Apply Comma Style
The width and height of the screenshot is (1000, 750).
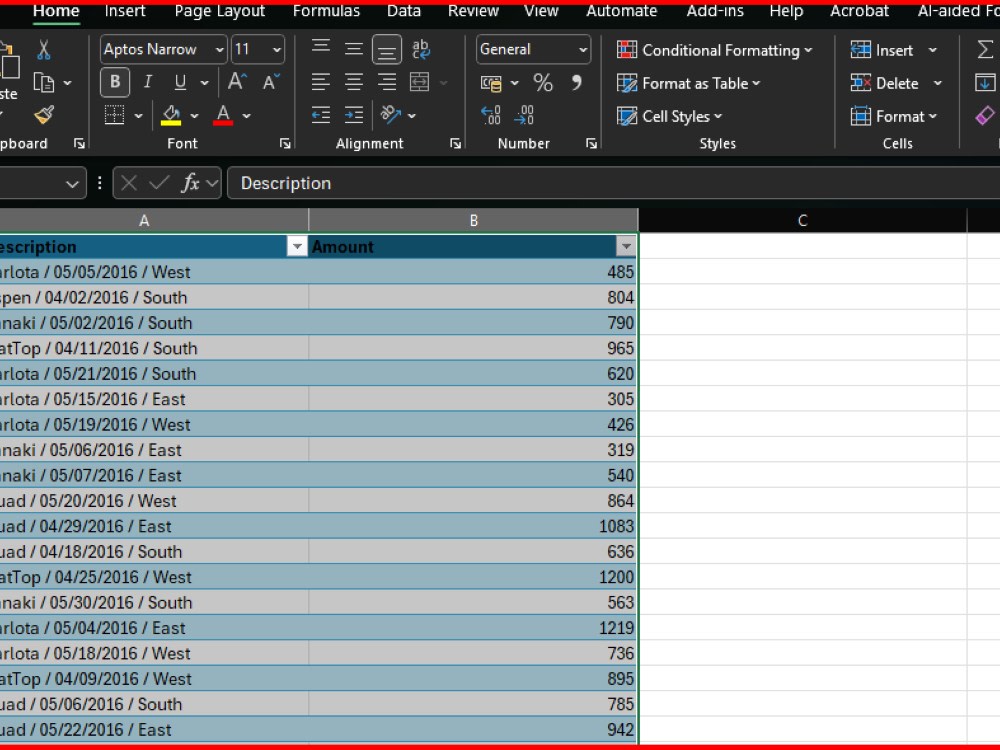576,83
